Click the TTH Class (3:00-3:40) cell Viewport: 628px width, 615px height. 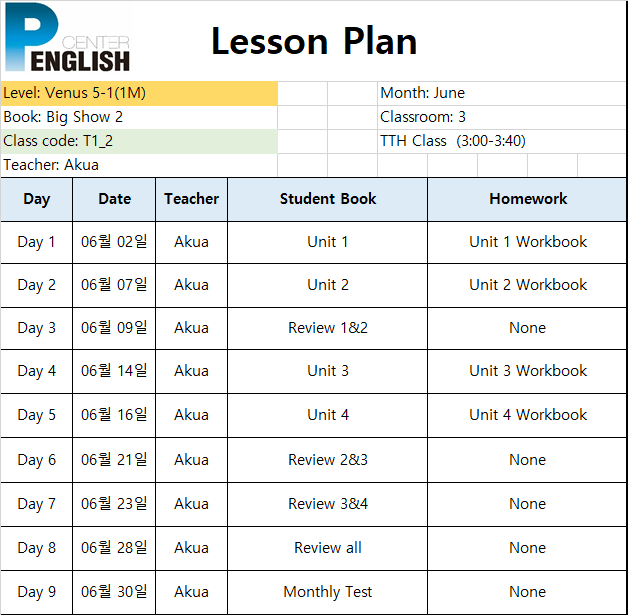click(502, 141)
